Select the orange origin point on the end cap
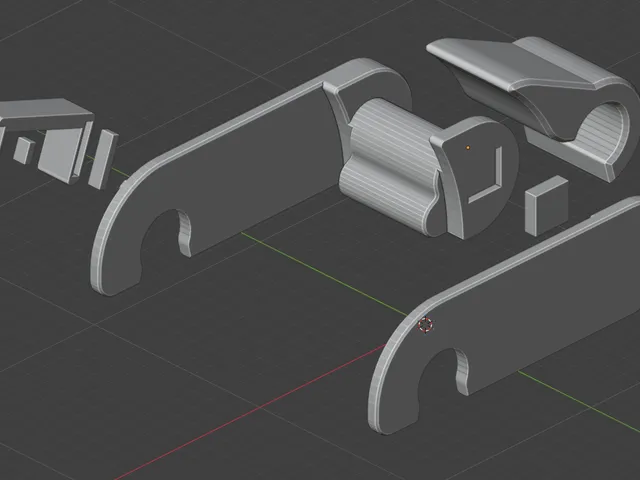The width and height of the screenshot is (640, 480). [468, 147]
